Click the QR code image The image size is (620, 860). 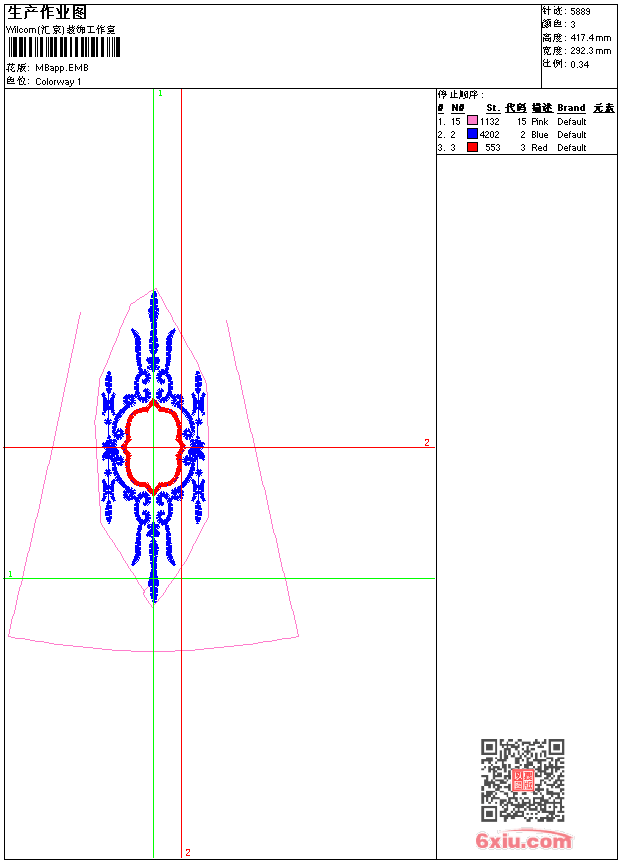pyautogui.click(x=523, y=780)
